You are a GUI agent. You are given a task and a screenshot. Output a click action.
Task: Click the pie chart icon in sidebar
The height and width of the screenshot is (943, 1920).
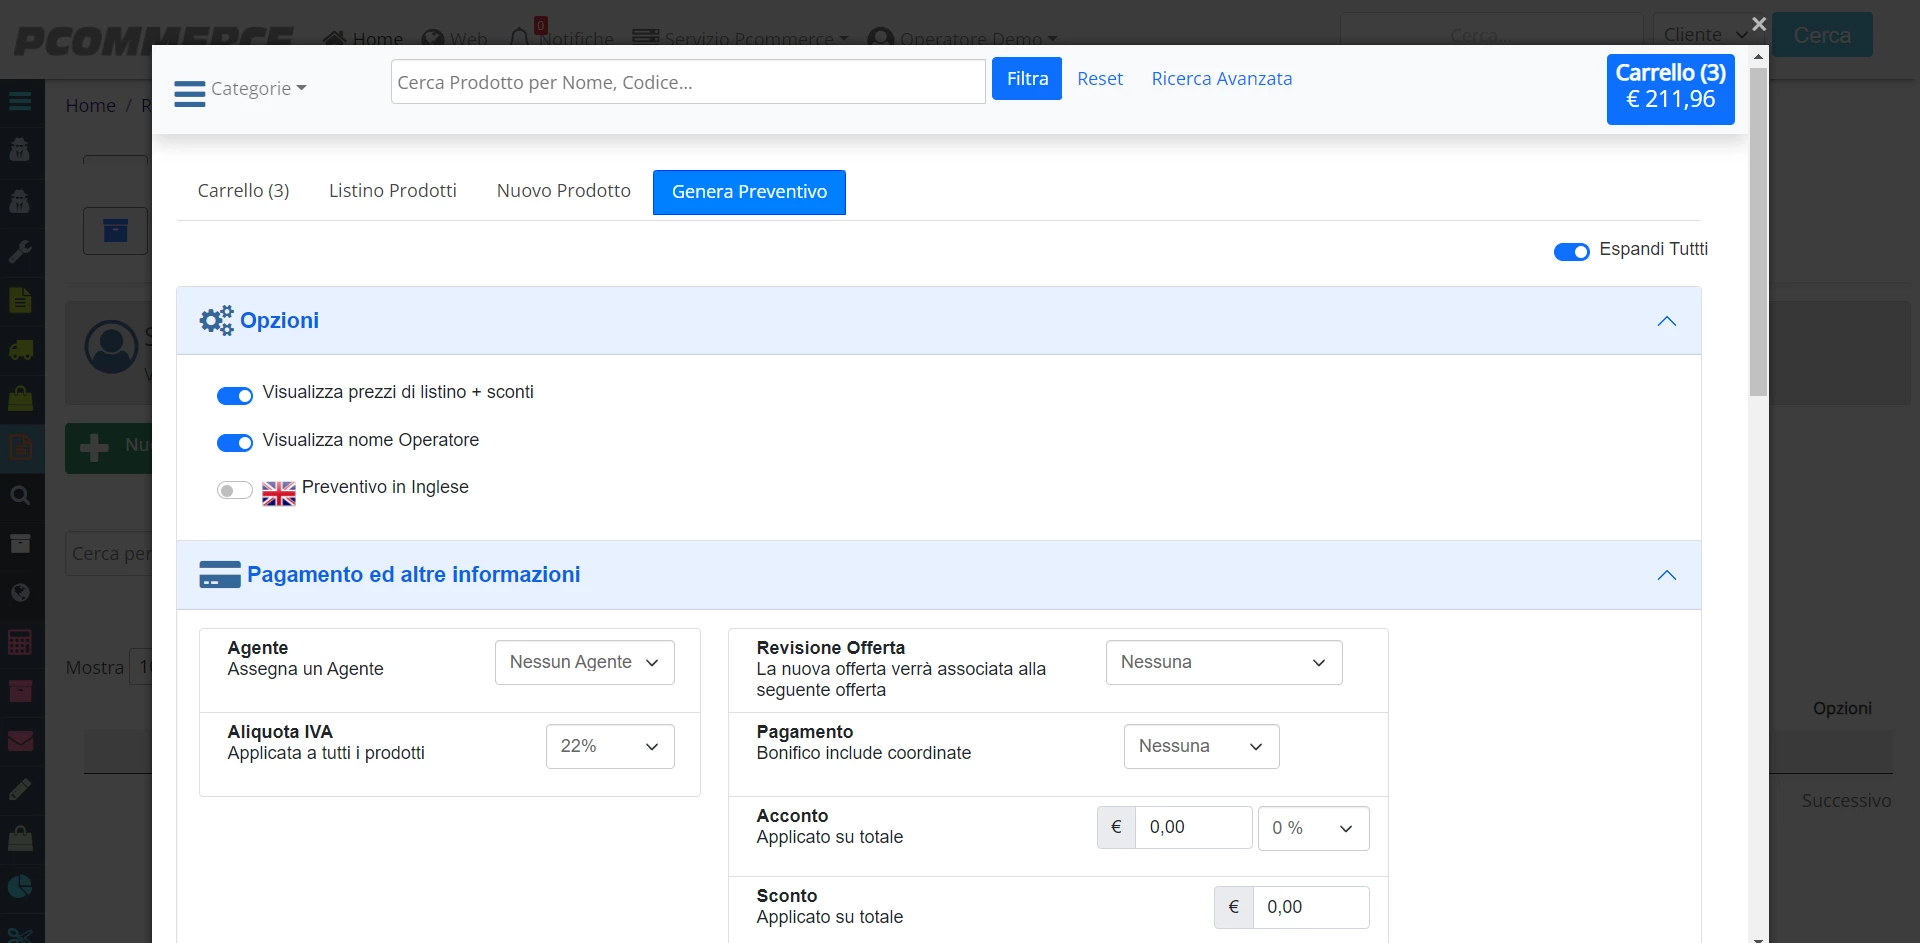tap(20, 887)
